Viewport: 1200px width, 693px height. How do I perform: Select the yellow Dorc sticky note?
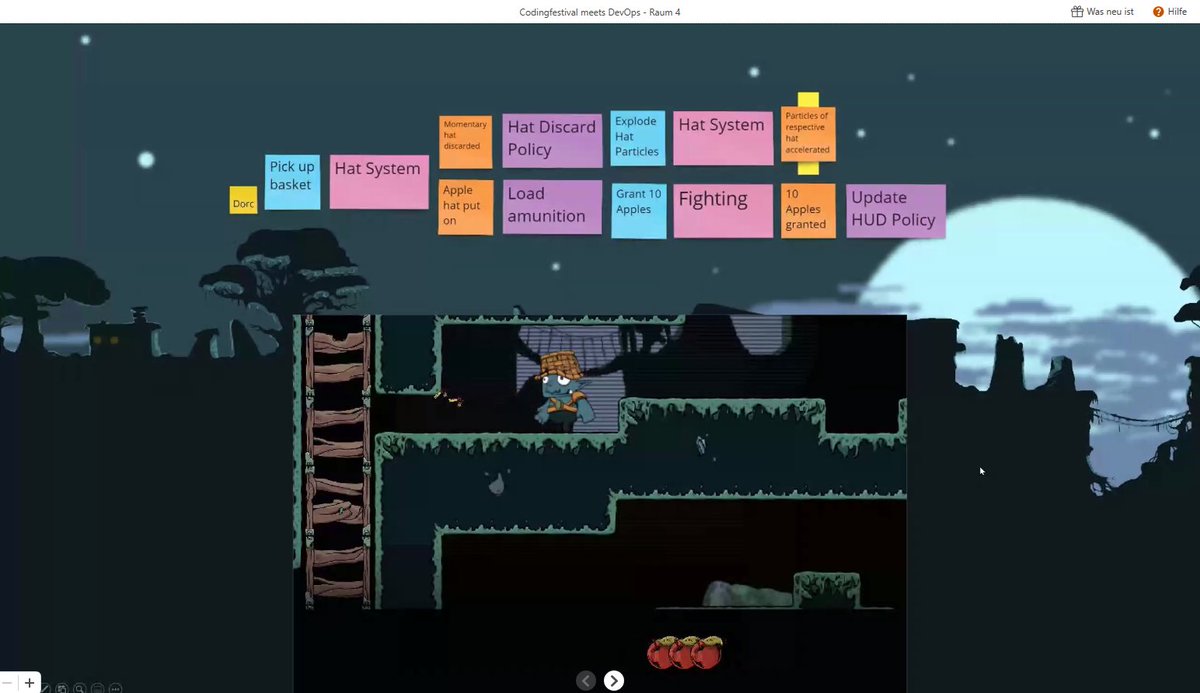pos(243,201)
